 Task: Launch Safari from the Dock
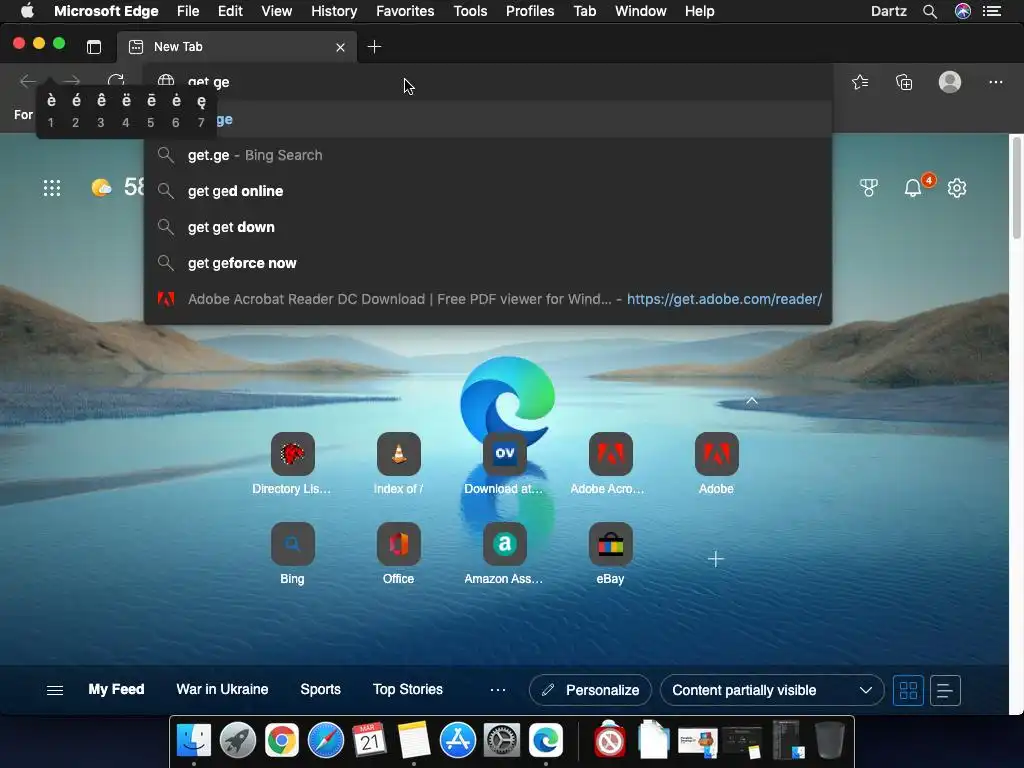tap(326, 741)
